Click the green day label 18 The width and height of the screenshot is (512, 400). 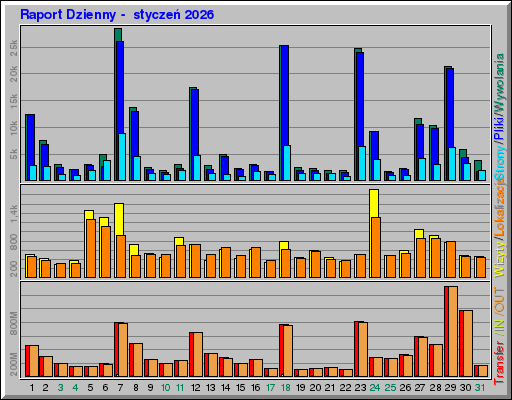[286, 388]
